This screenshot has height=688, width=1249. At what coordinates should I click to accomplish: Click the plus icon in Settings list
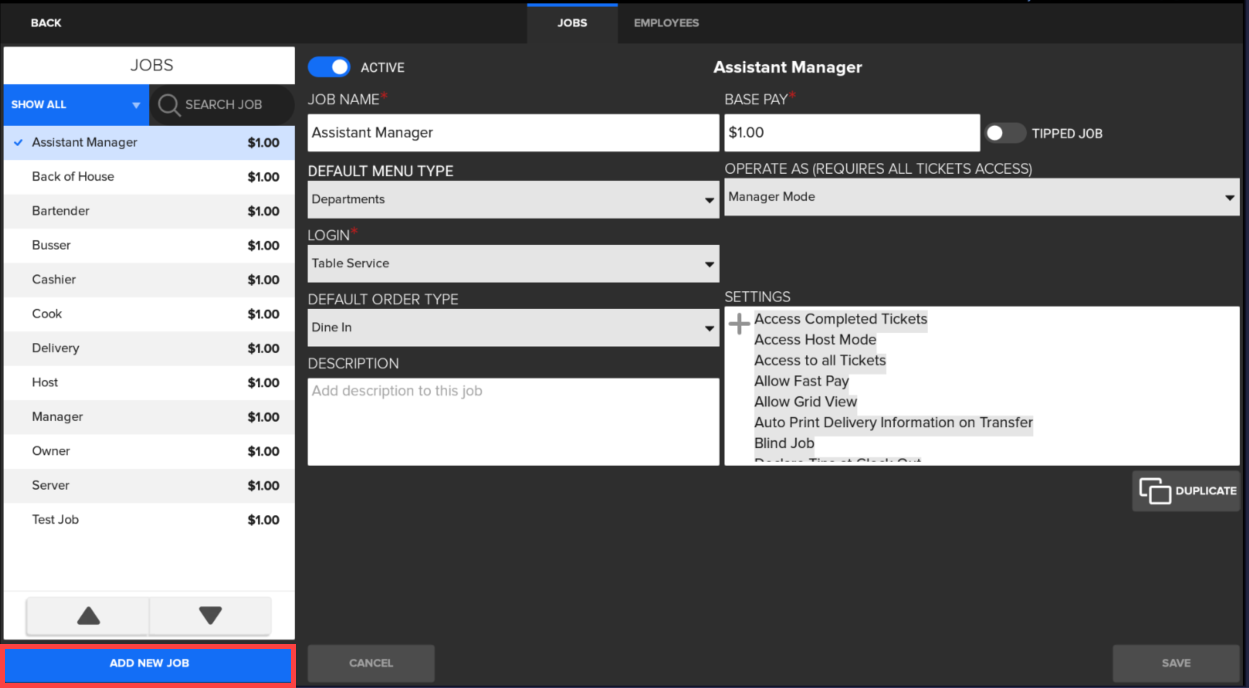(739, 323)
